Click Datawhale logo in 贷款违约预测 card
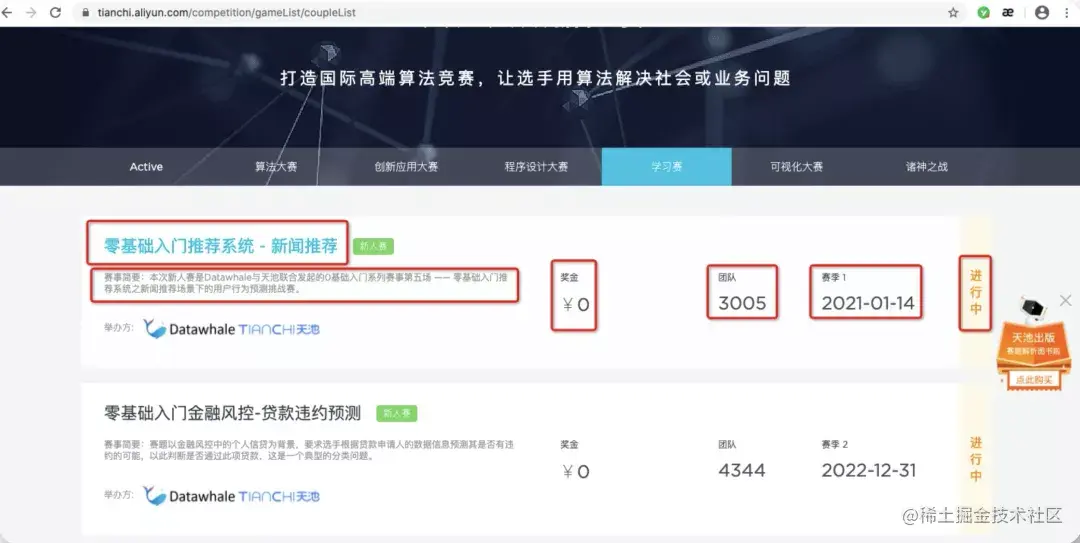Screen dimensions: 1080x543 point(189,496)
